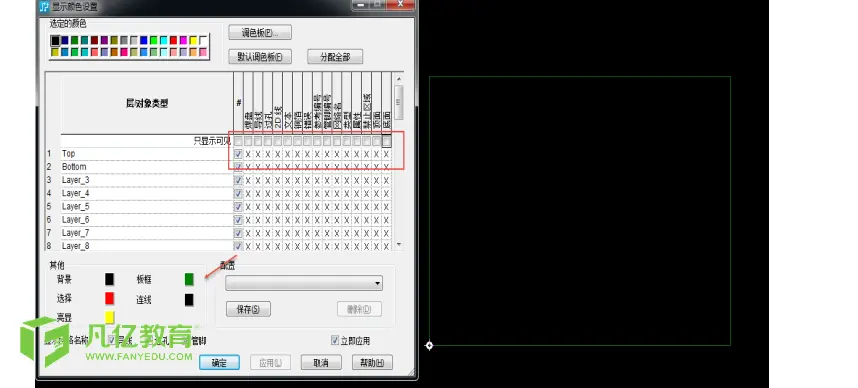Check 只显示可见 box under the 底面 column
Image resolution: width=858 pixels, height=388 pixels.
pos(386,141)
